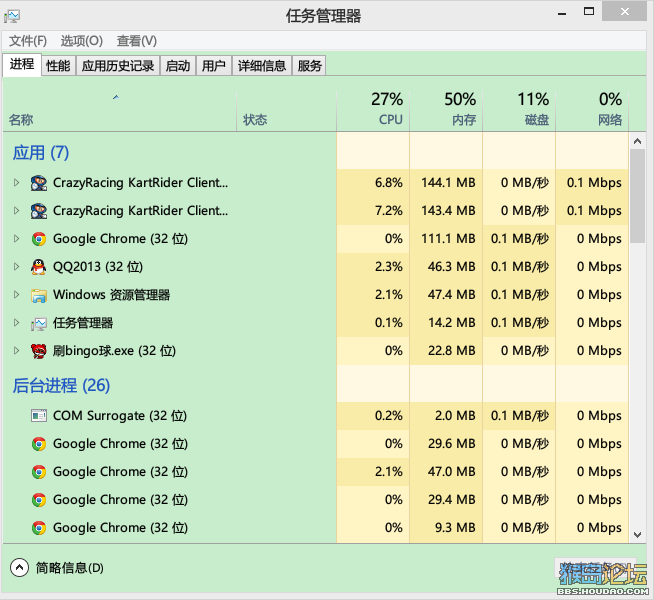Click the 47.4 MB memory cell

(x=446, y=294)
